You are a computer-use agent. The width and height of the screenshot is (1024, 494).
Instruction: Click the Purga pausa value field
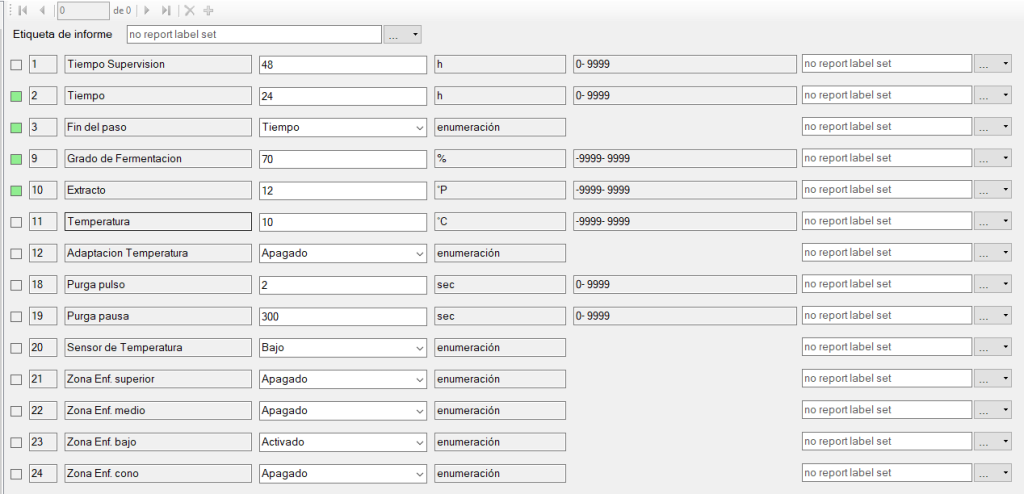(x=342, y=316)
